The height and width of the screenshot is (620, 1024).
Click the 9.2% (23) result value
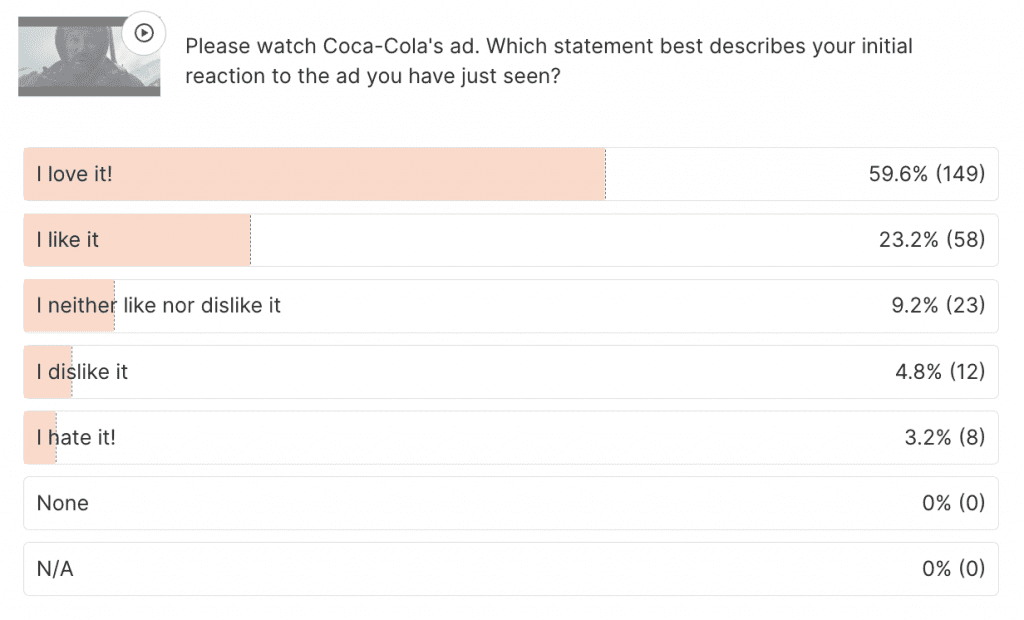(x=938, y=306)
